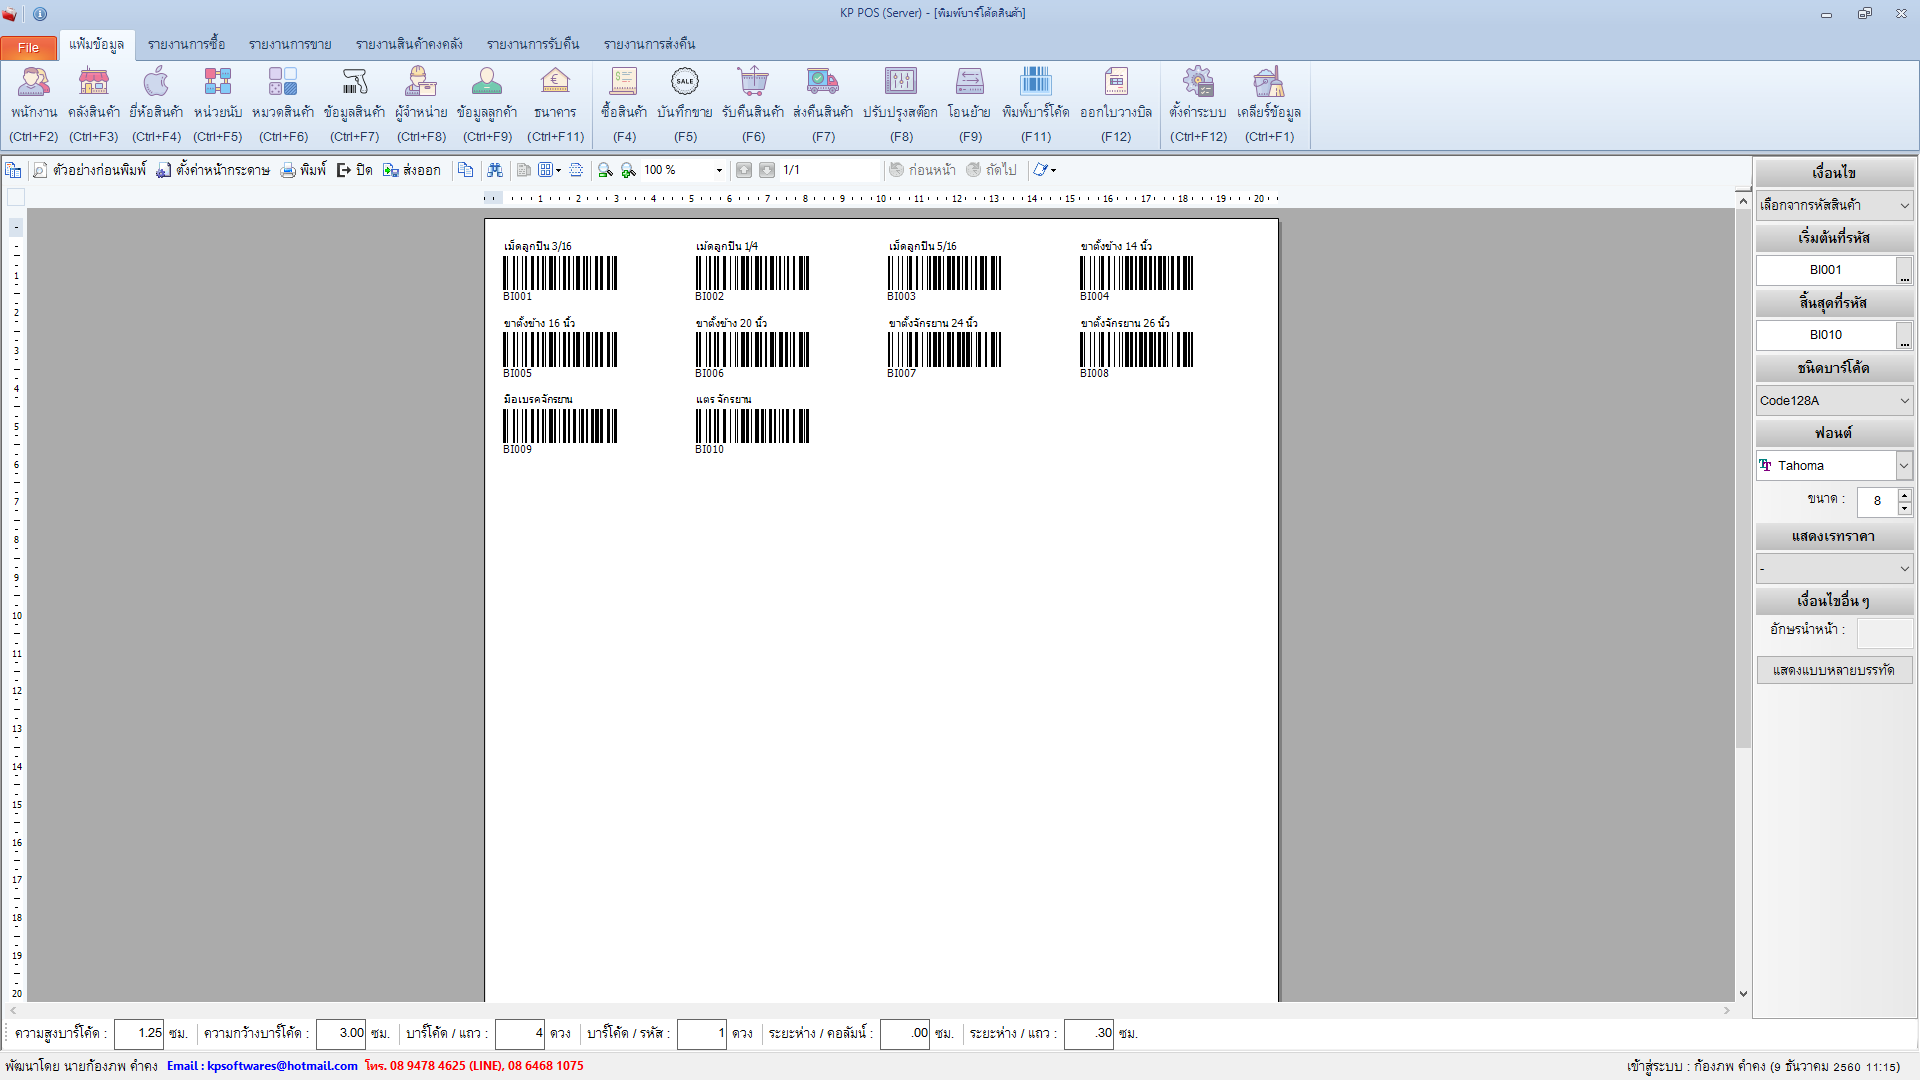Switch to รายงานการขาย tab

point(290,44)
